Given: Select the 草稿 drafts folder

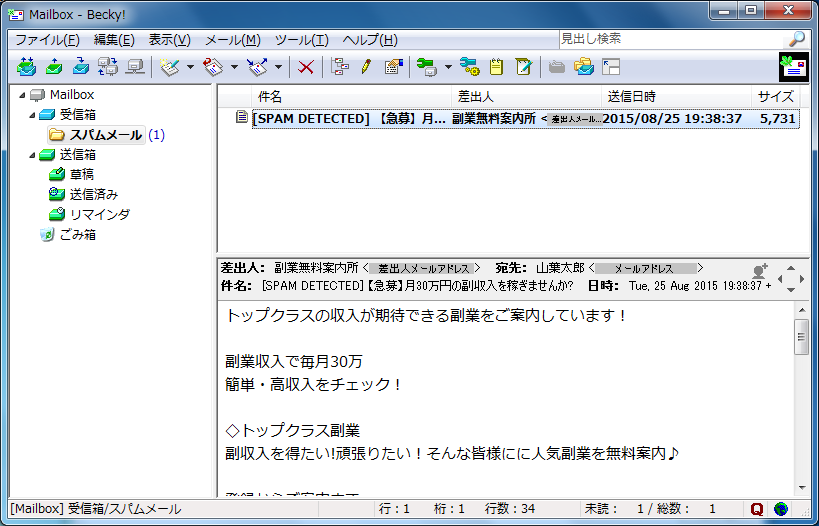Looking at the screenshot, I should click(x=82, y=174).
